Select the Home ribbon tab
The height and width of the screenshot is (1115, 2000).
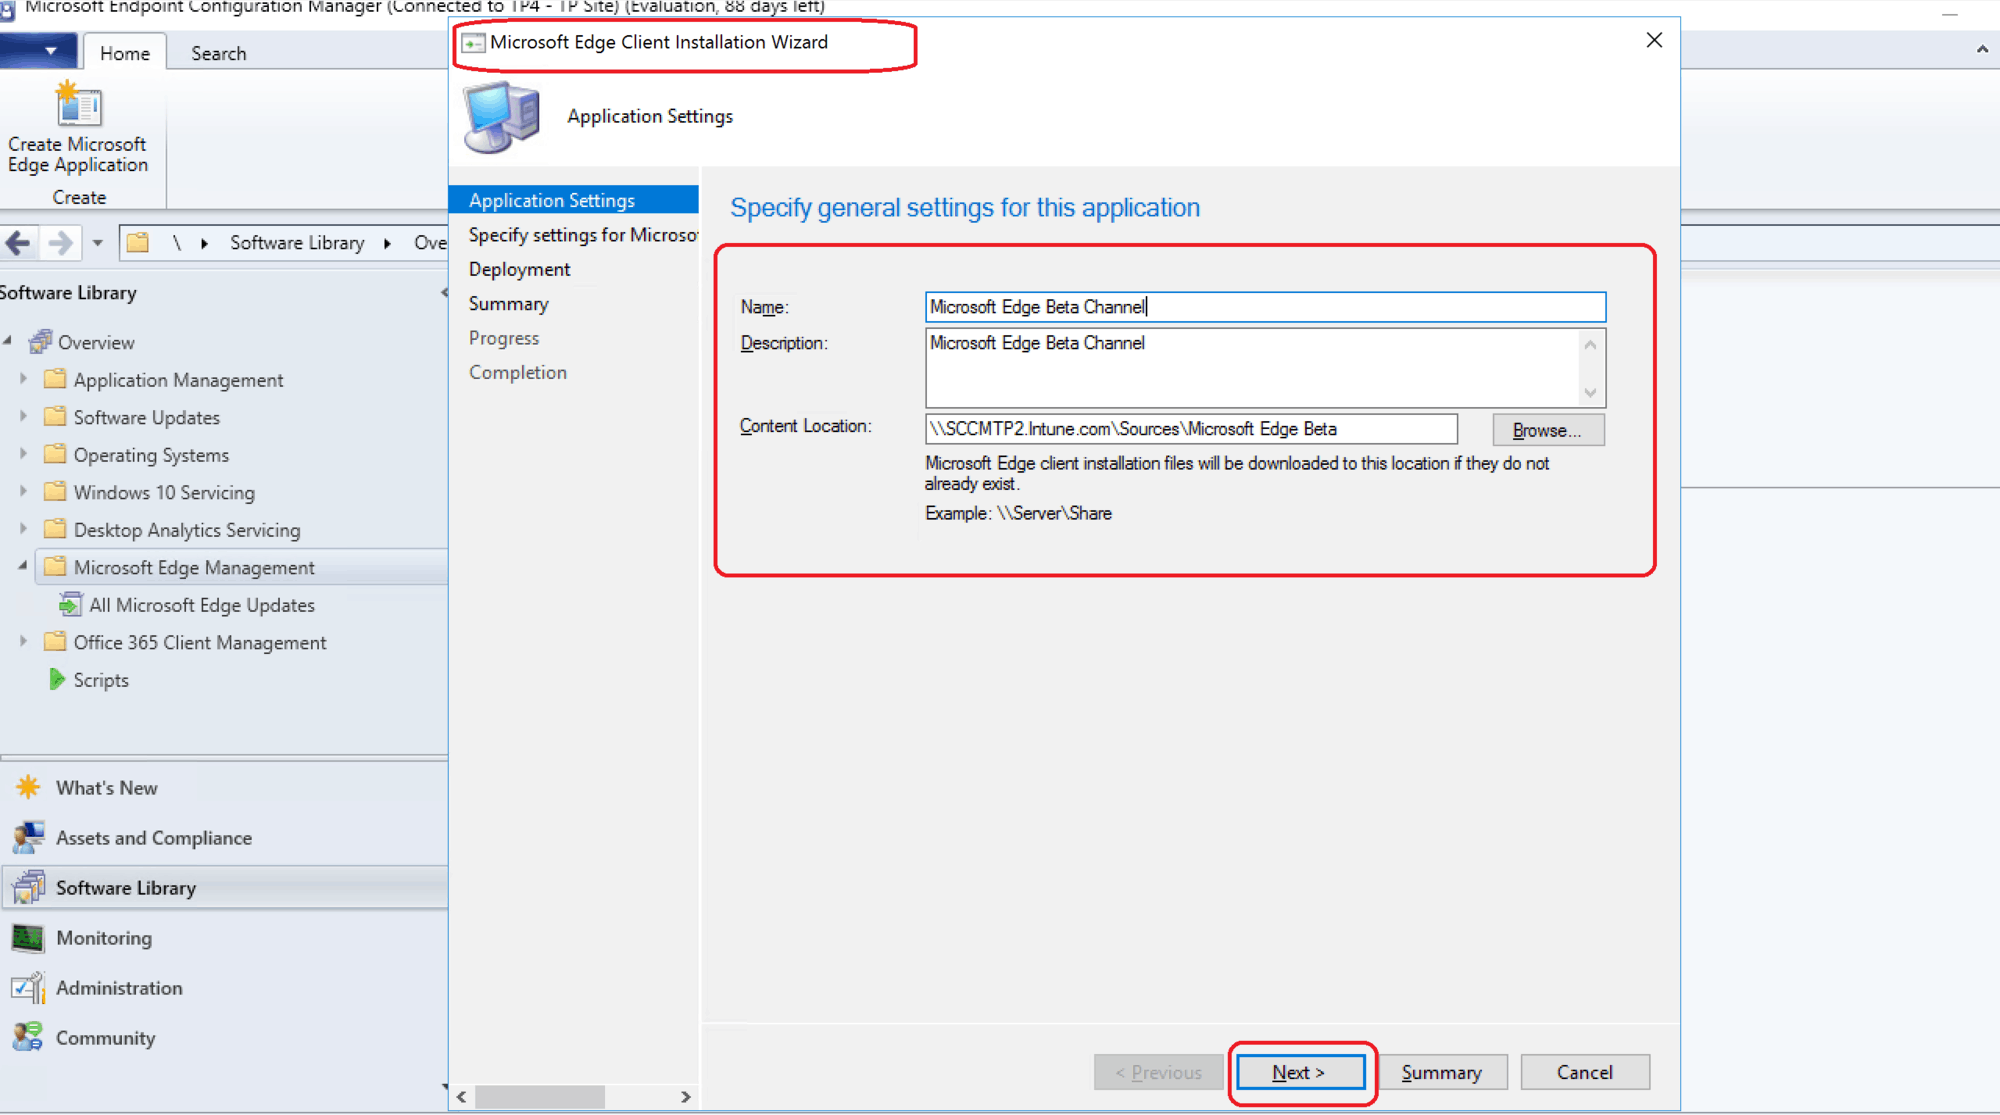pos(124,53)
